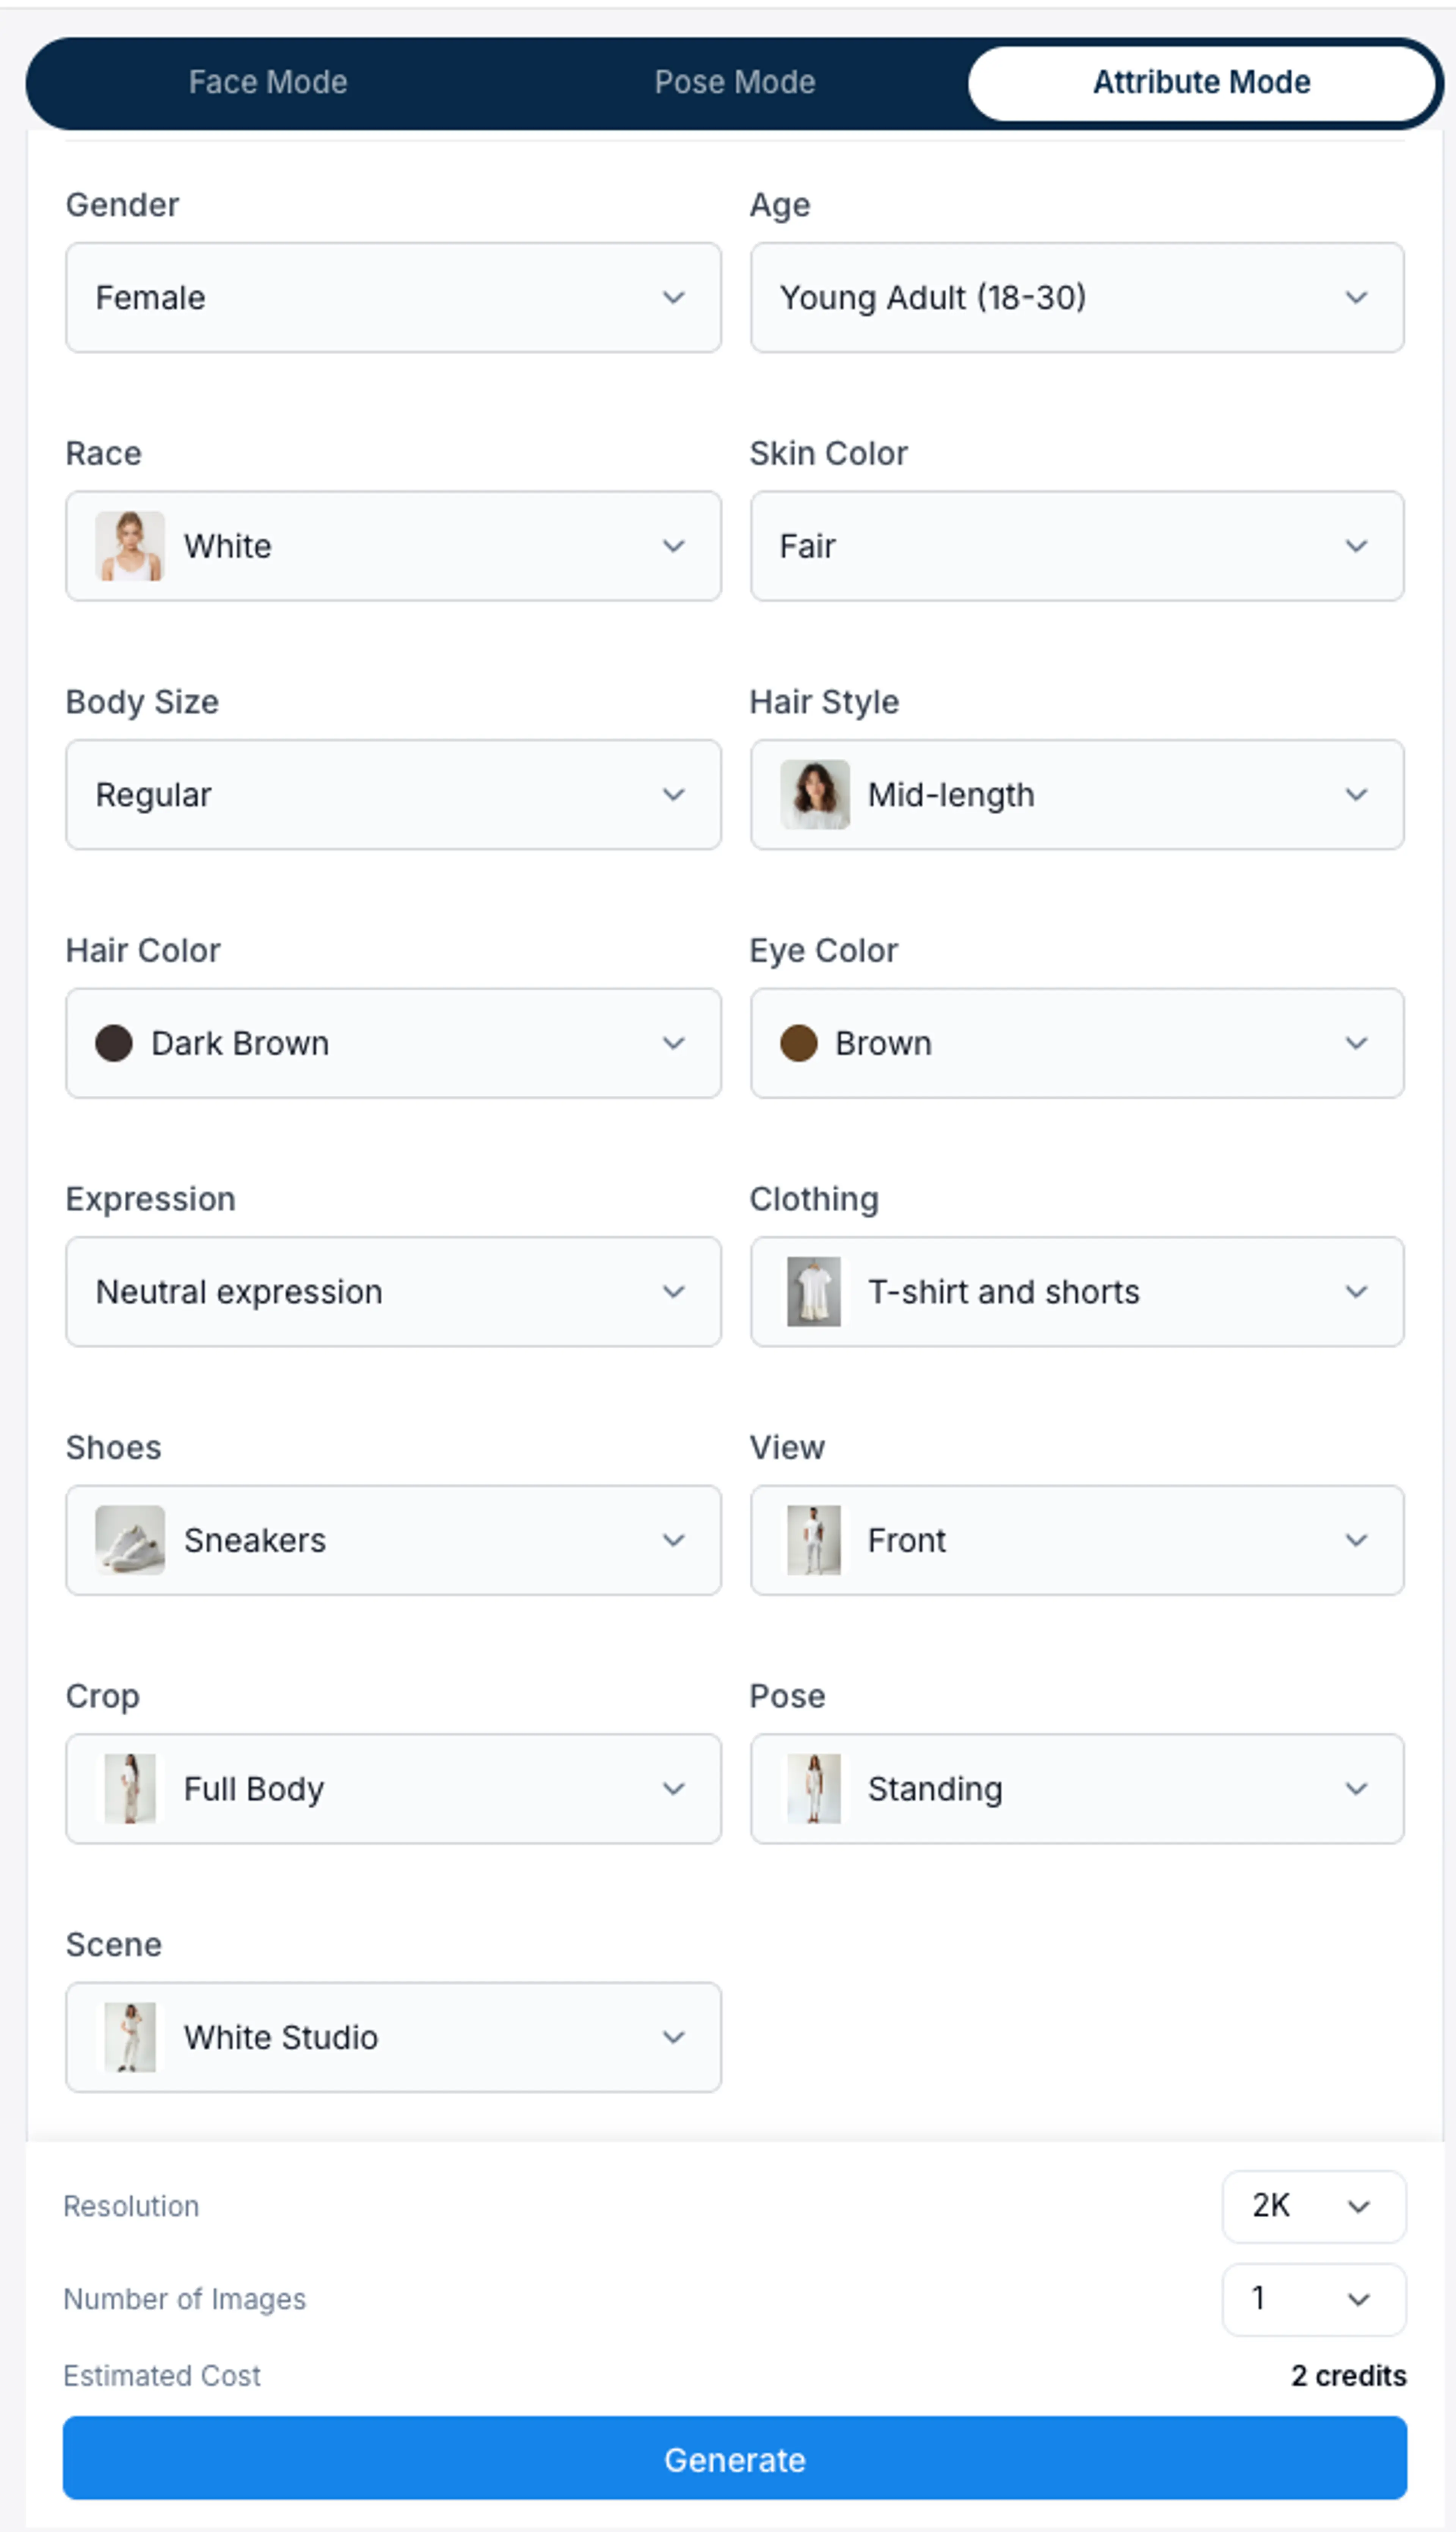Screen dimensions: 1456x2532
Task: Click the Dark Brown hair color swatch
Action: click(x=115, y=1043)
